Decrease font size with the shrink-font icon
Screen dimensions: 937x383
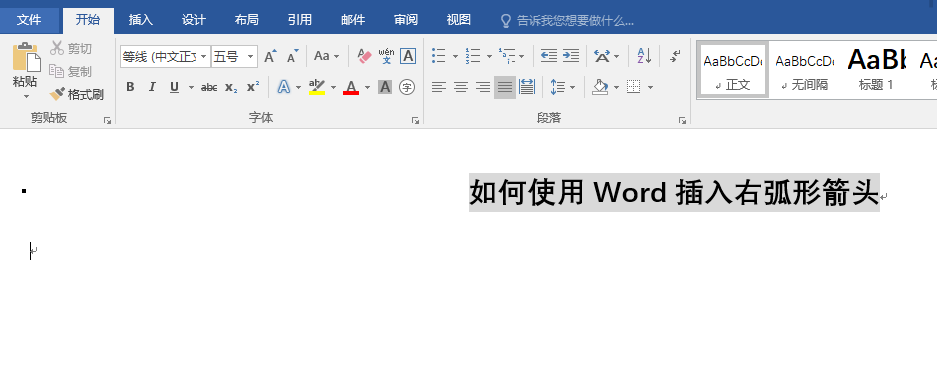pos(292,57)
